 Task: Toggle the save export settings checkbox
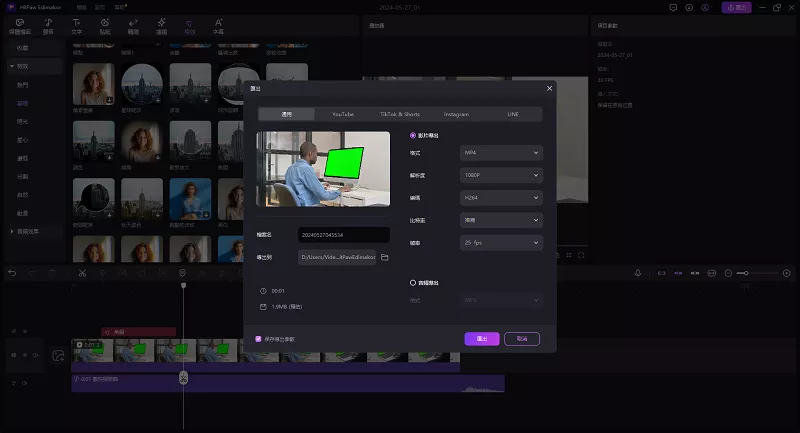click(259, 339)
